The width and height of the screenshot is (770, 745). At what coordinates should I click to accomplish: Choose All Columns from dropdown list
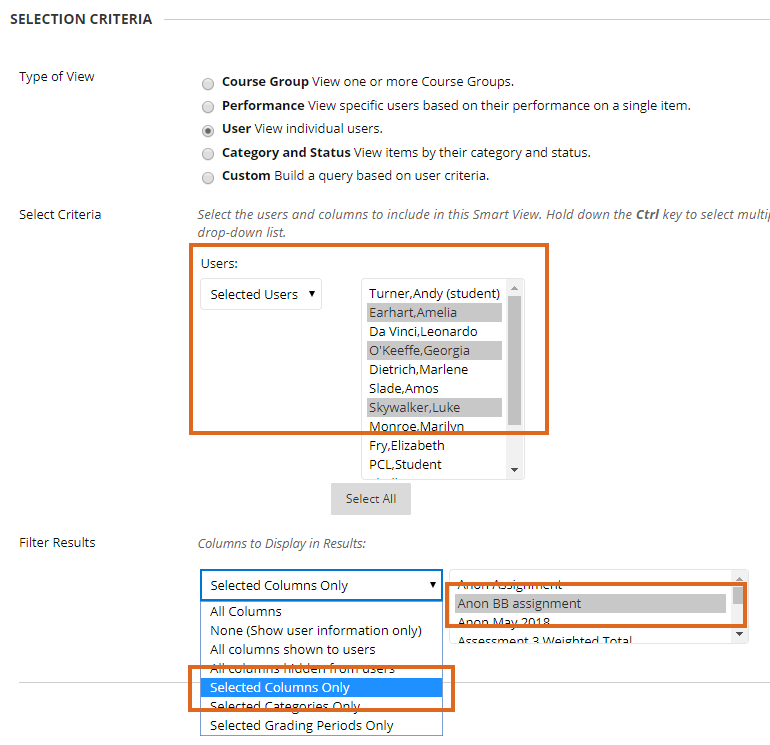pyautogui.click(x=246, y=611)
